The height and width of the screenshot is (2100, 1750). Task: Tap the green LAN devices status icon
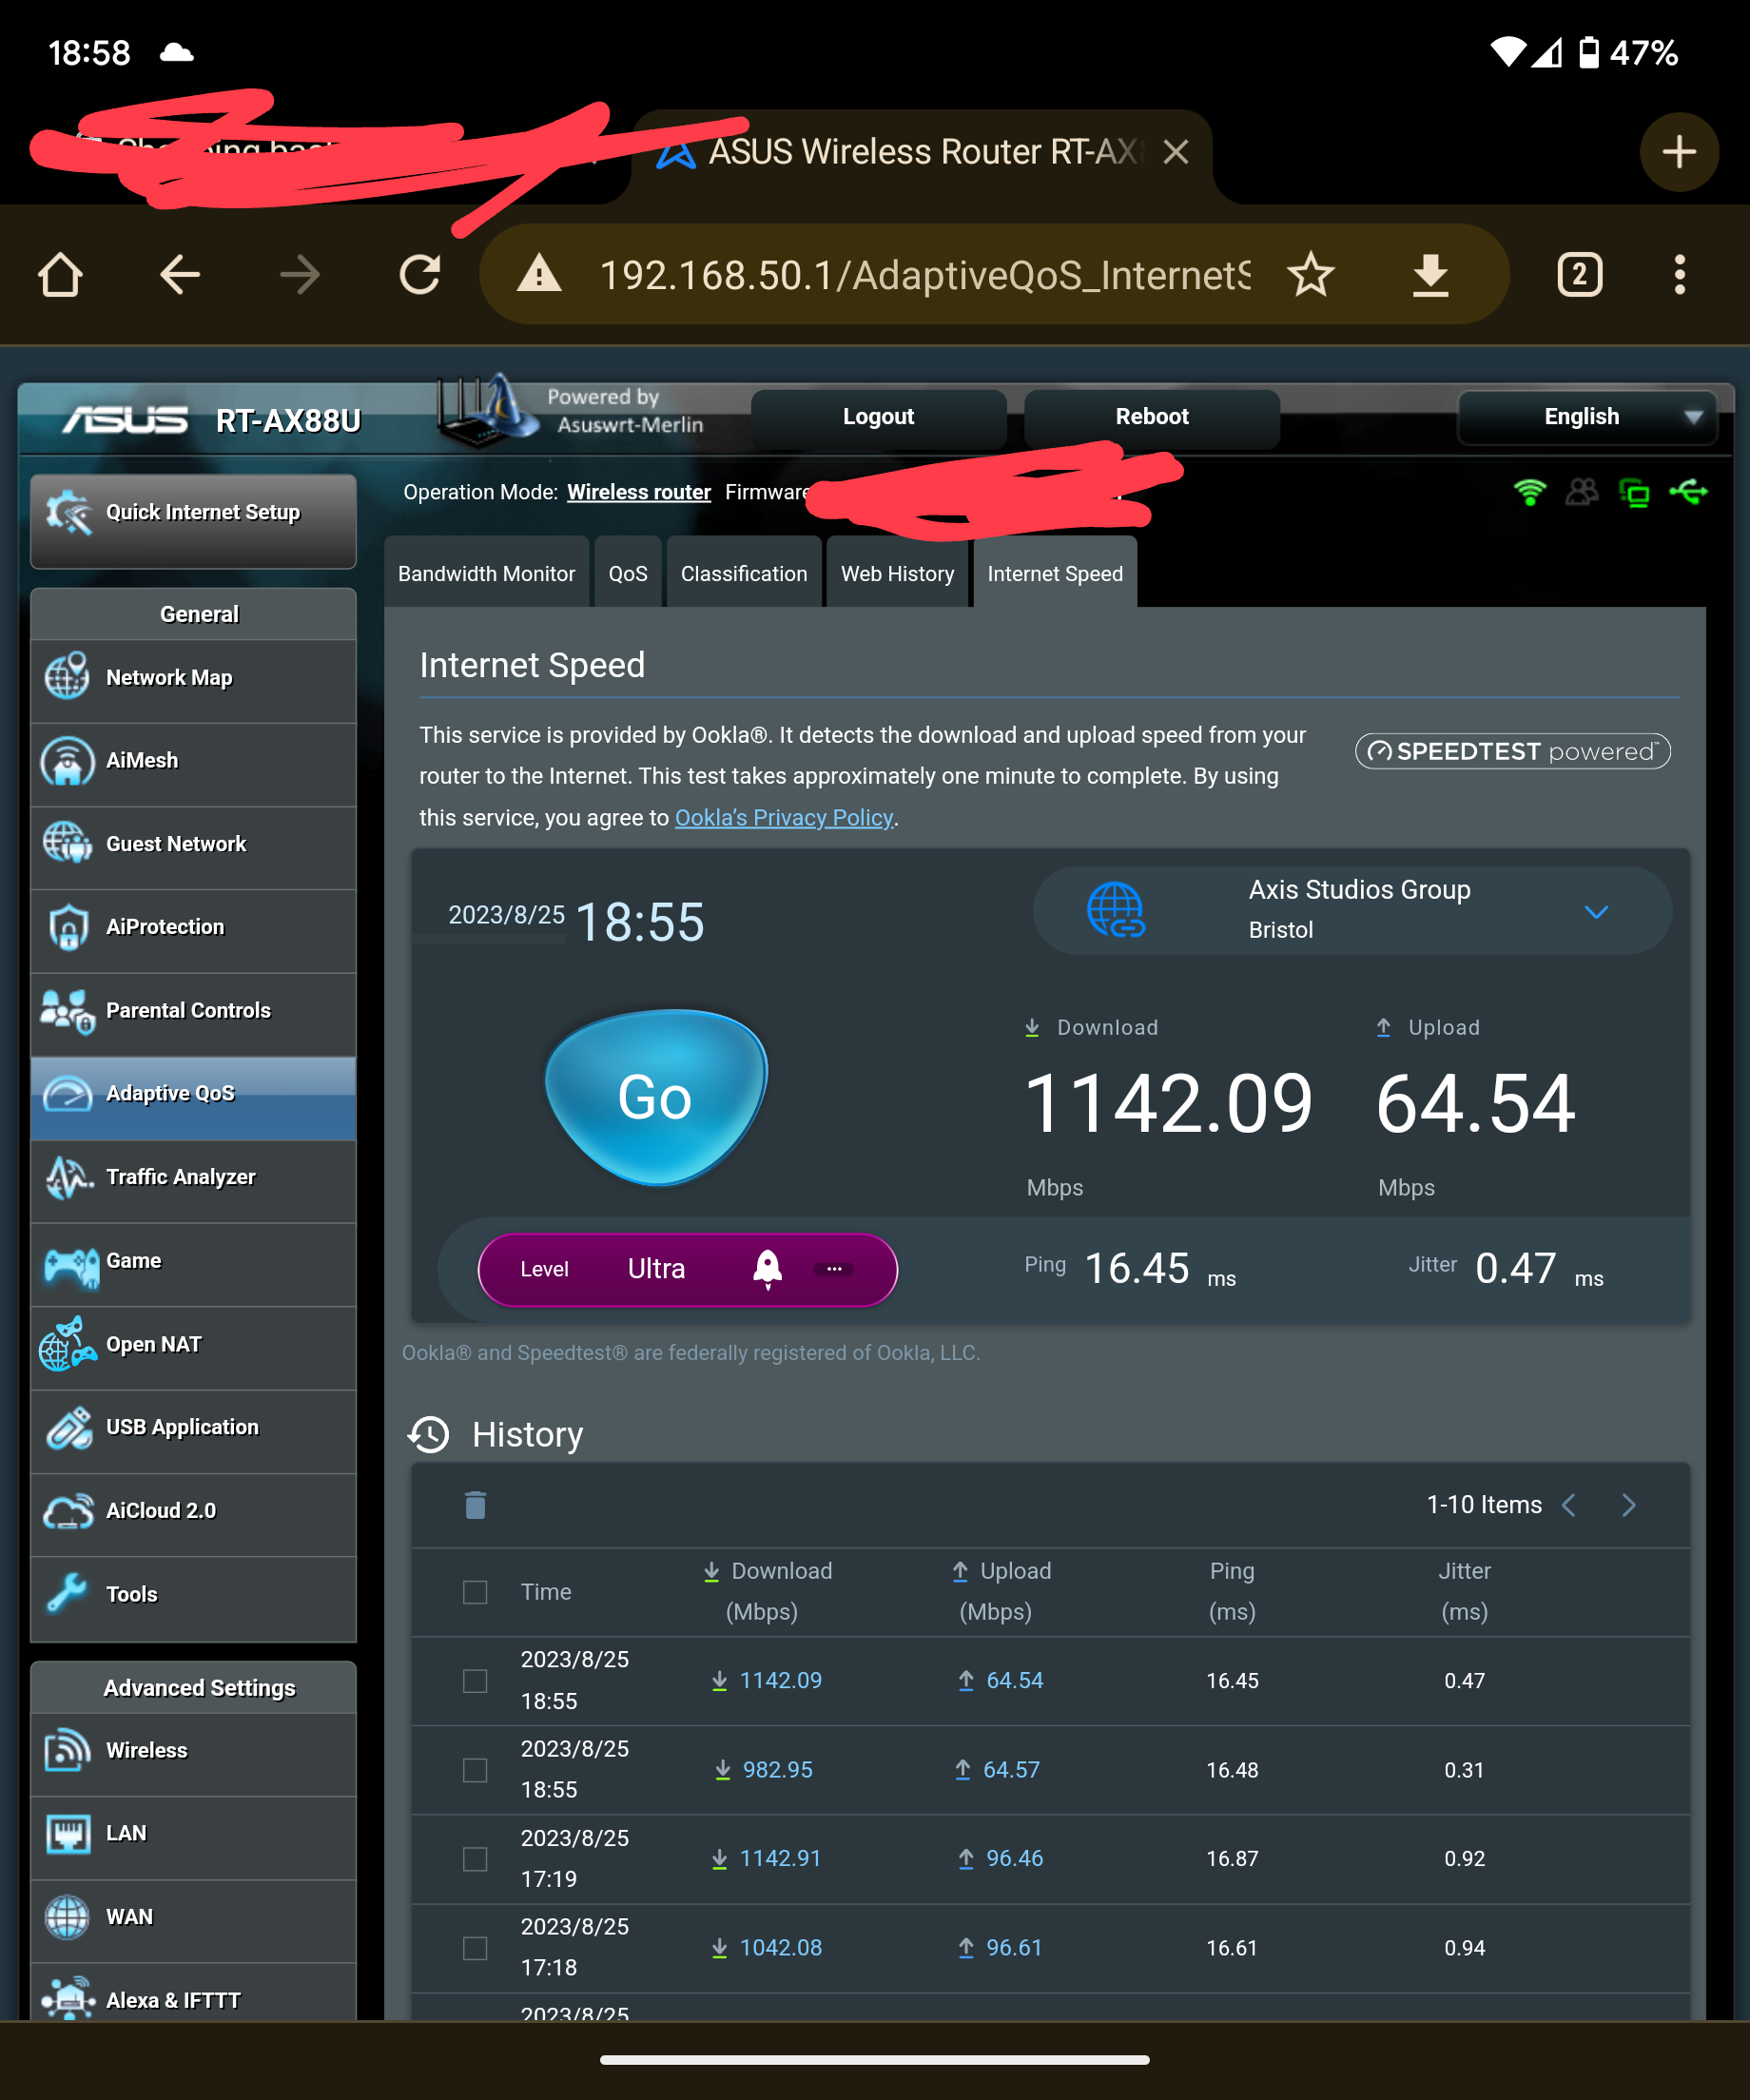(1635, 492)
